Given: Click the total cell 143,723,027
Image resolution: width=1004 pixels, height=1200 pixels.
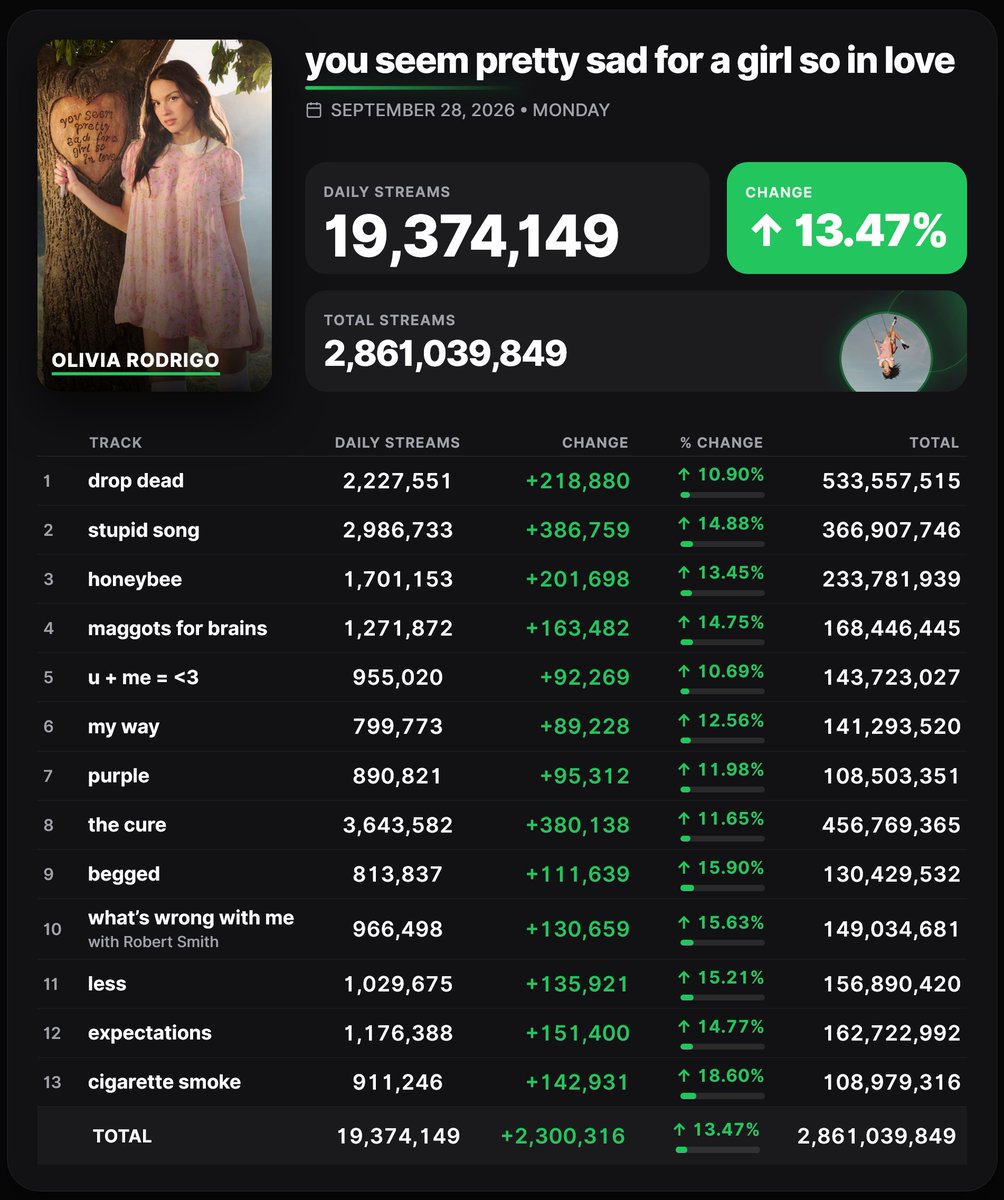Looking at the screenshot, I should pos(891,677).
